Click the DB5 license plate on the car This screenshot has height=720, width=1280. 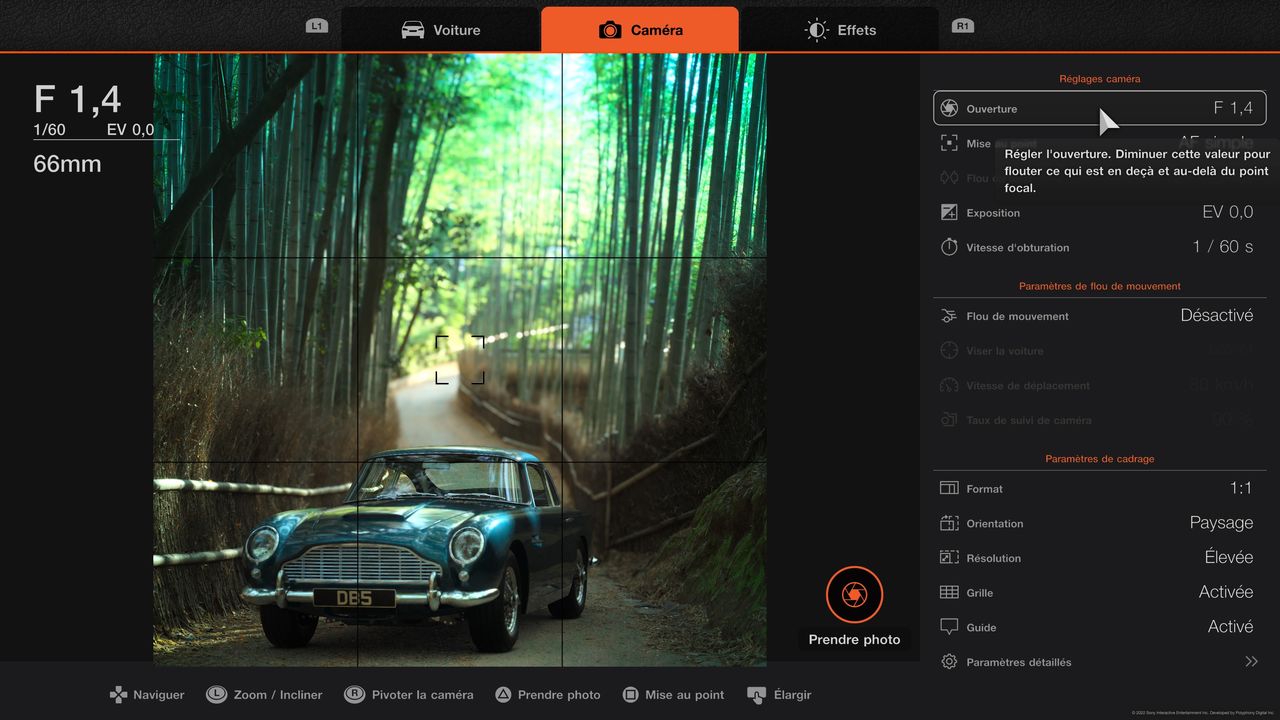pyautogui.click(x=354, y=598)
